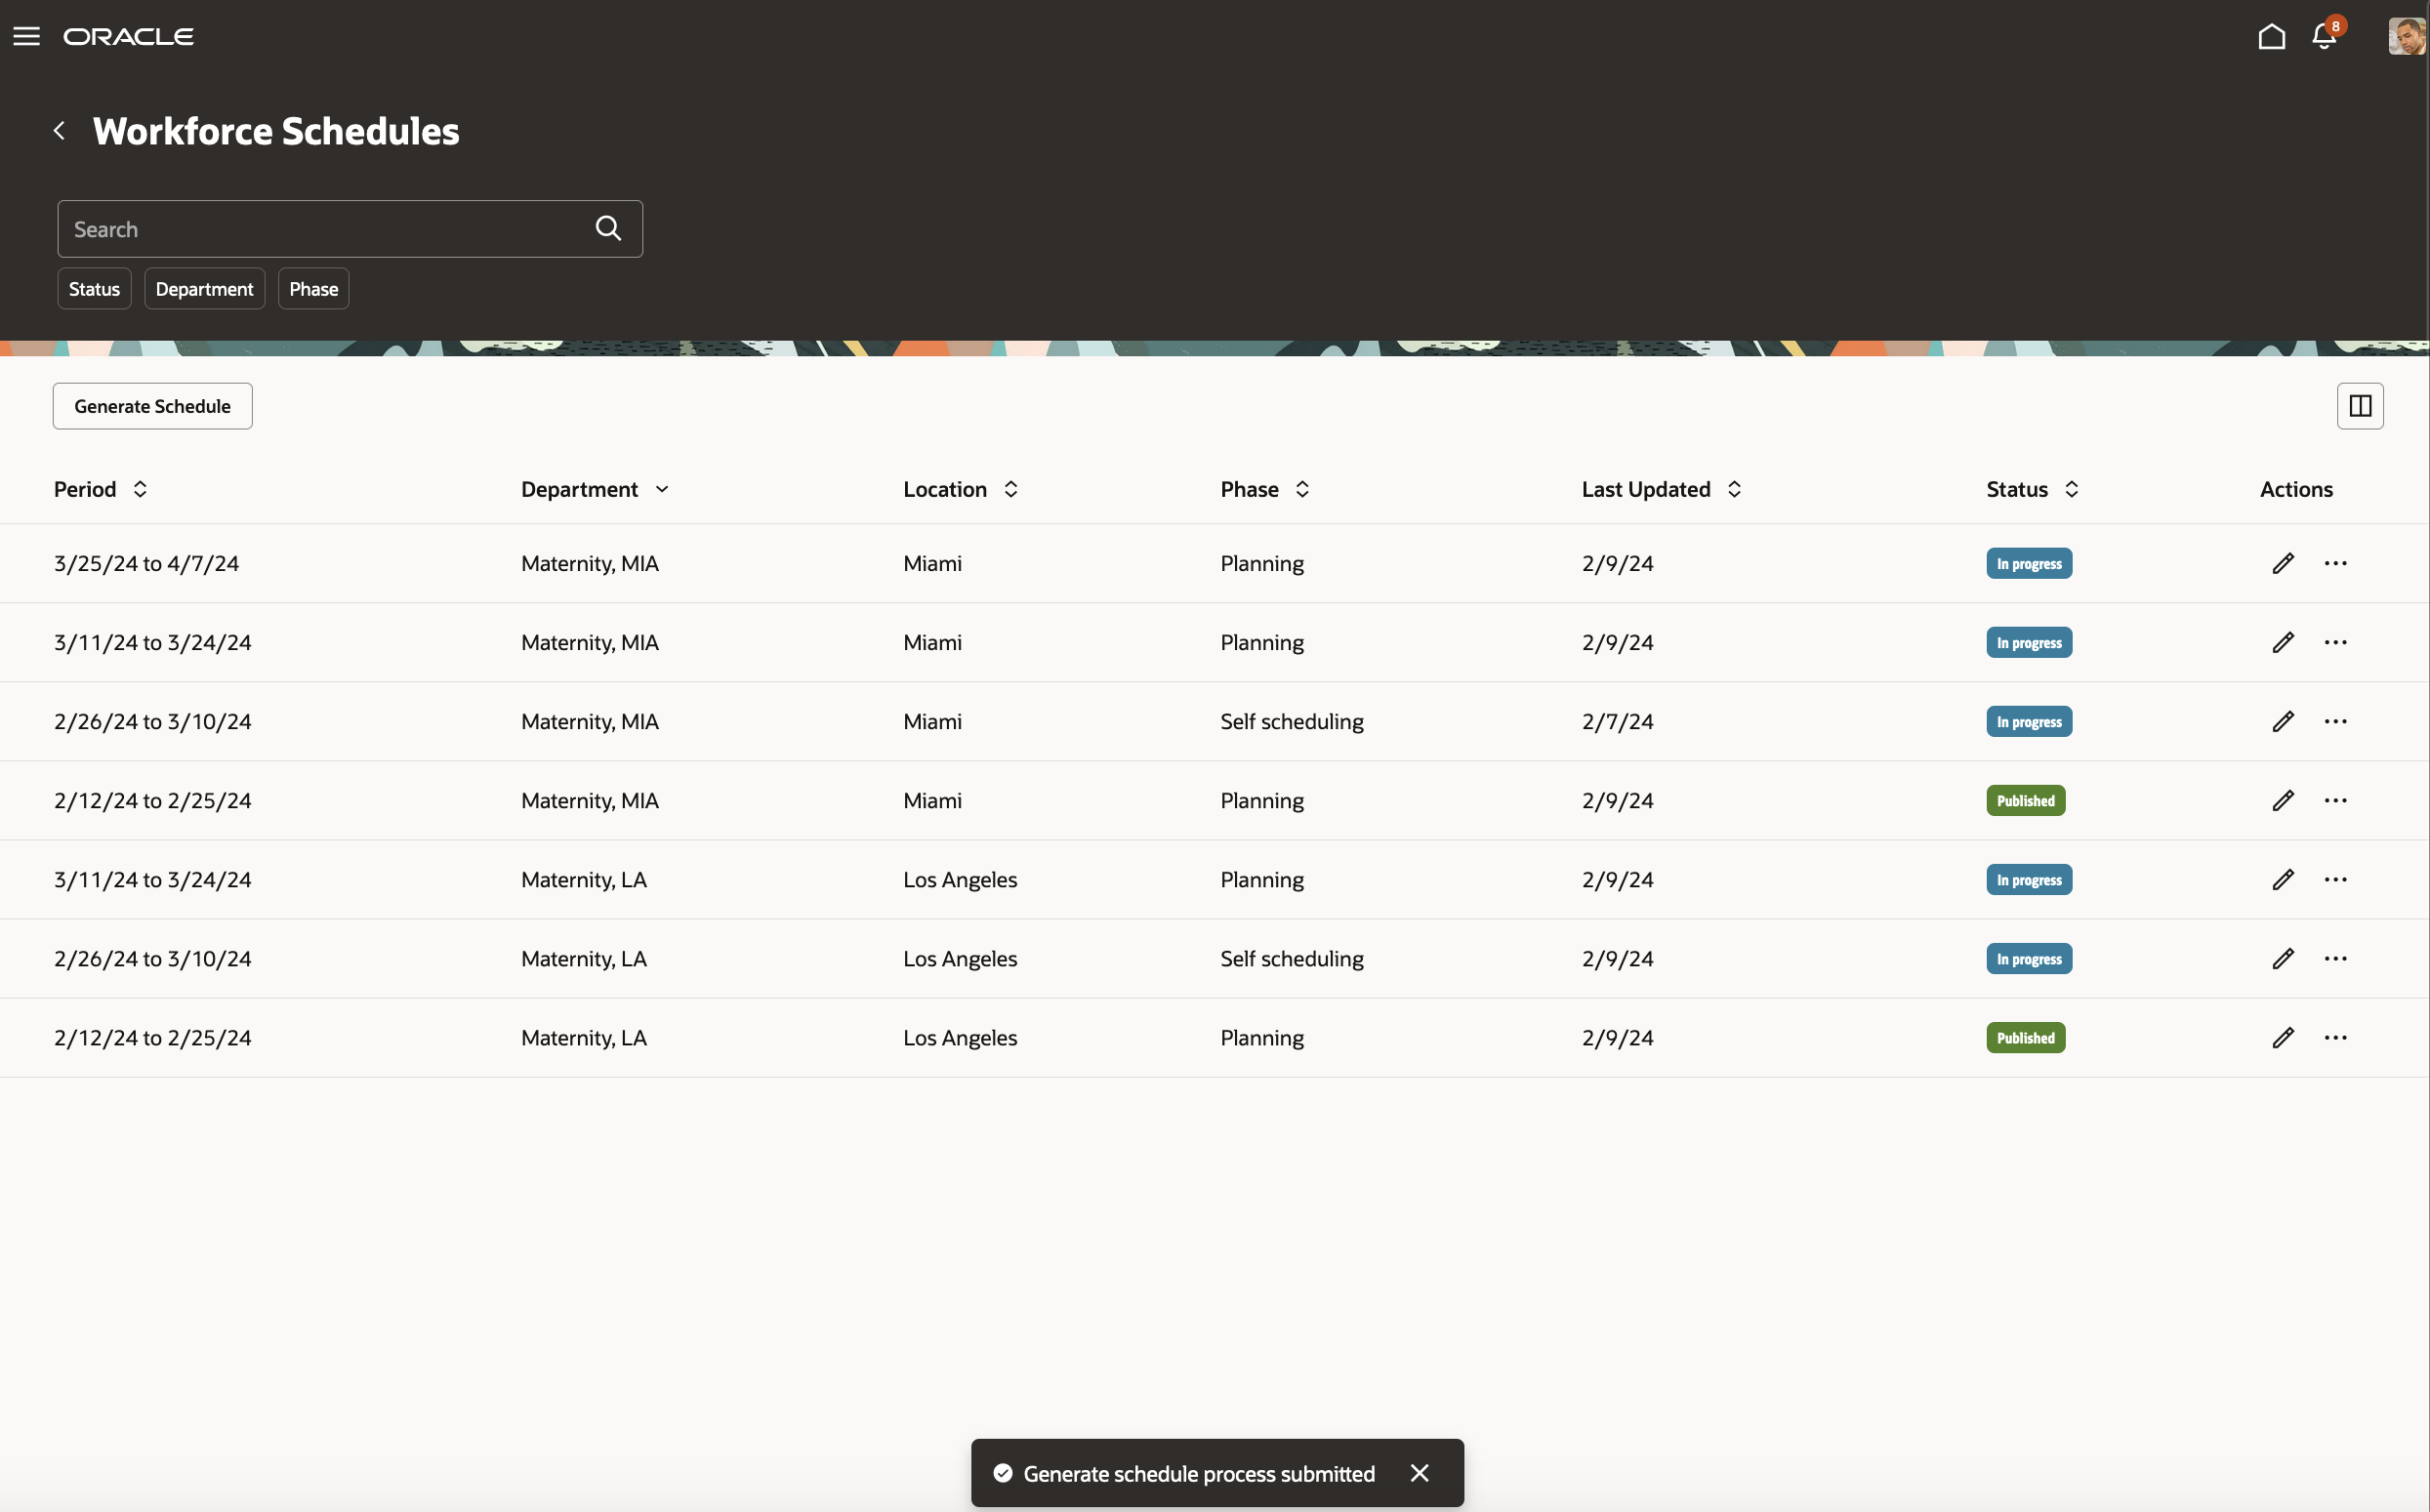This screenshot has width=2430, height=1512.
Task: Click pencil icon for 2/26/24 Maternity, MIA row
Action: [x=2282, y=722]
